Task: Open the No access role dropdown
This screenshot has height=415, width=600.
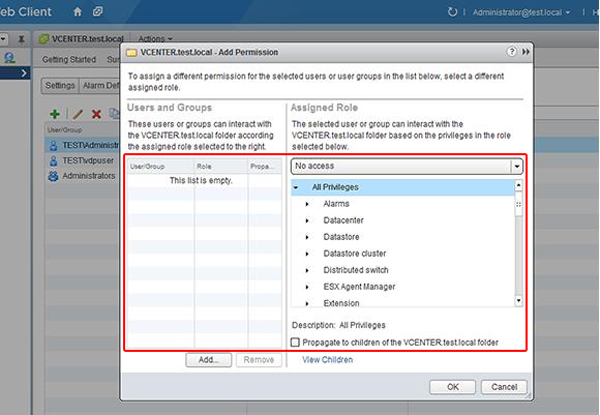Action: click(407, 166)
